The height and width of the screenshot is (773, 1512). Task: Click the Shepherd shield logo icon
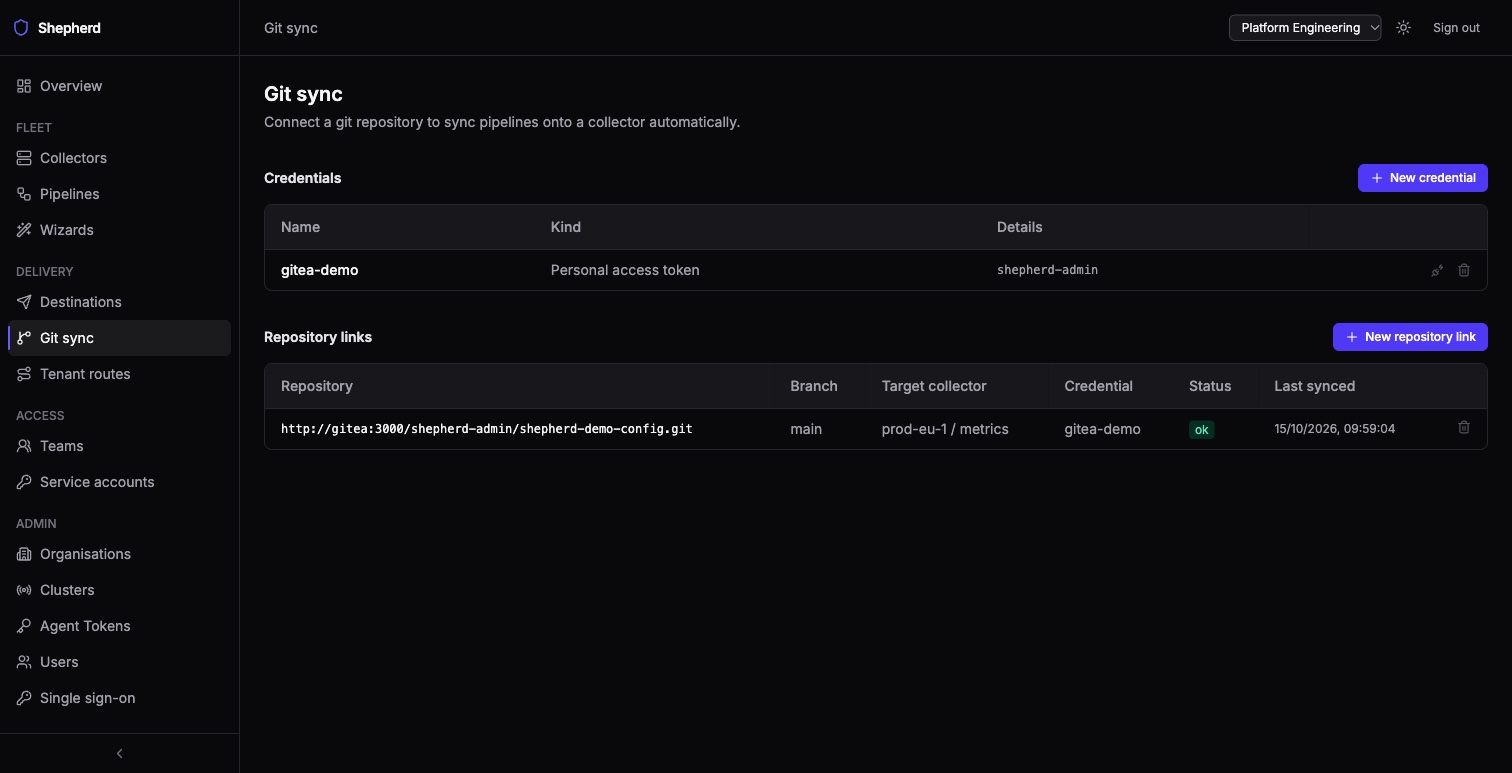21,28
